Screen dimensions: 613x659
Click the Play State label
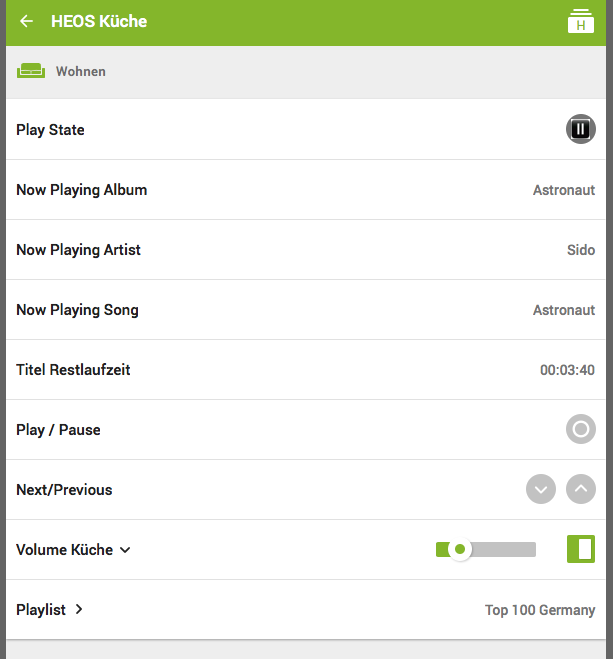tap(50, 130)
